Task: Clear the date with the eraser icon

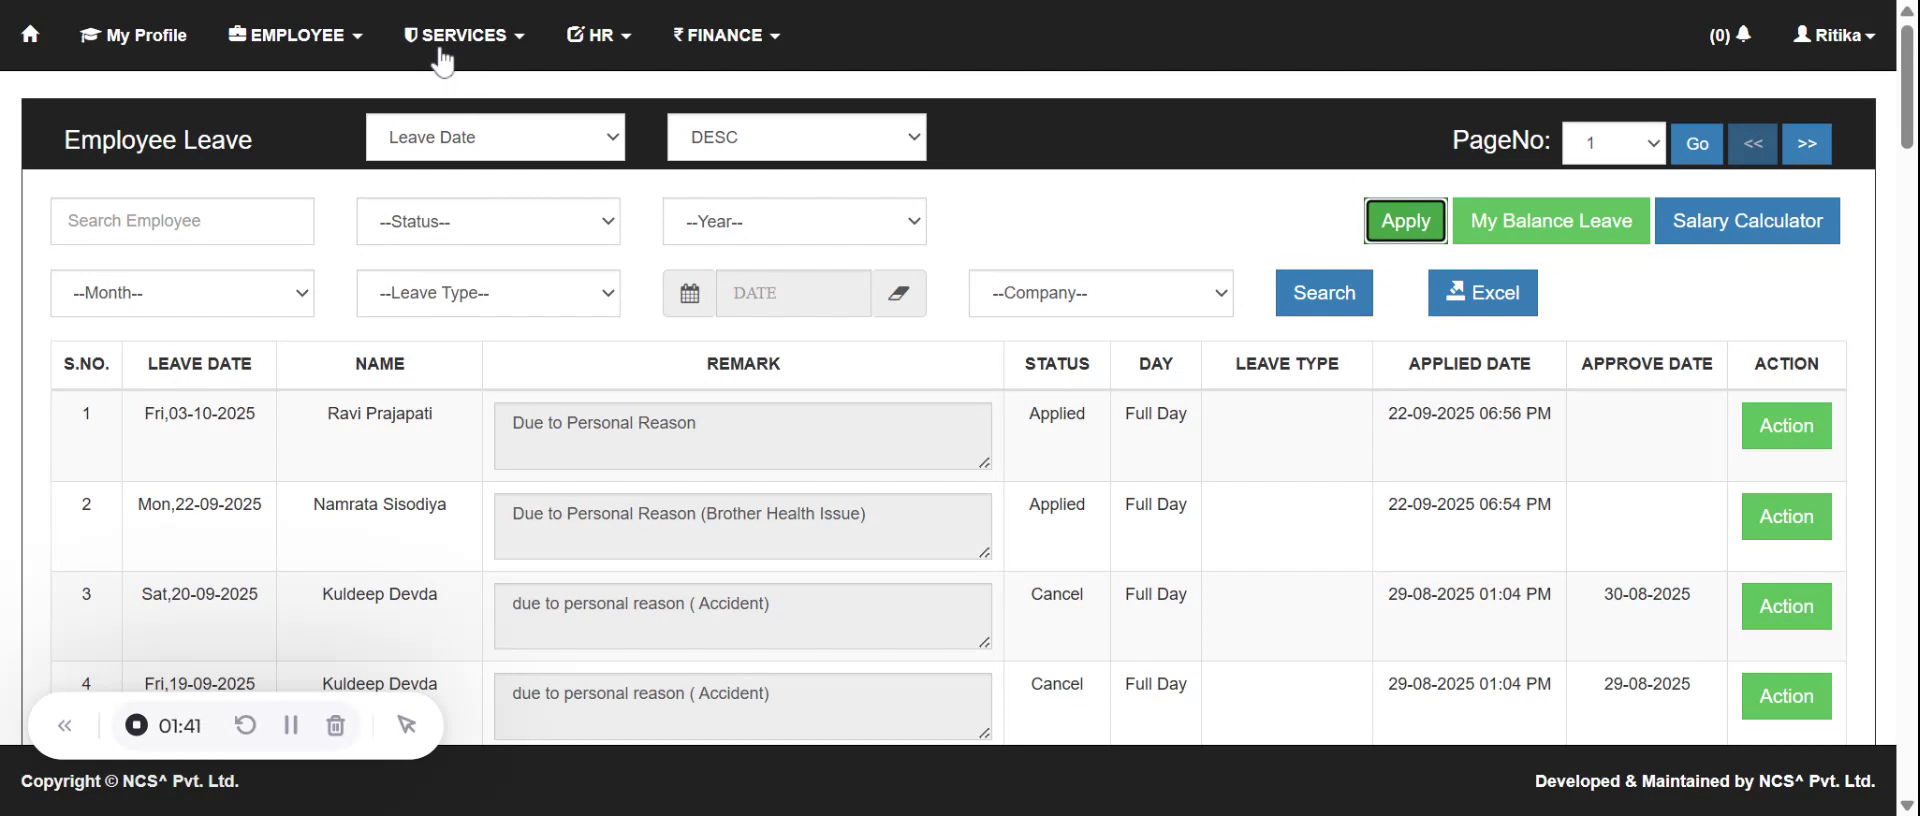Action: 899,293
